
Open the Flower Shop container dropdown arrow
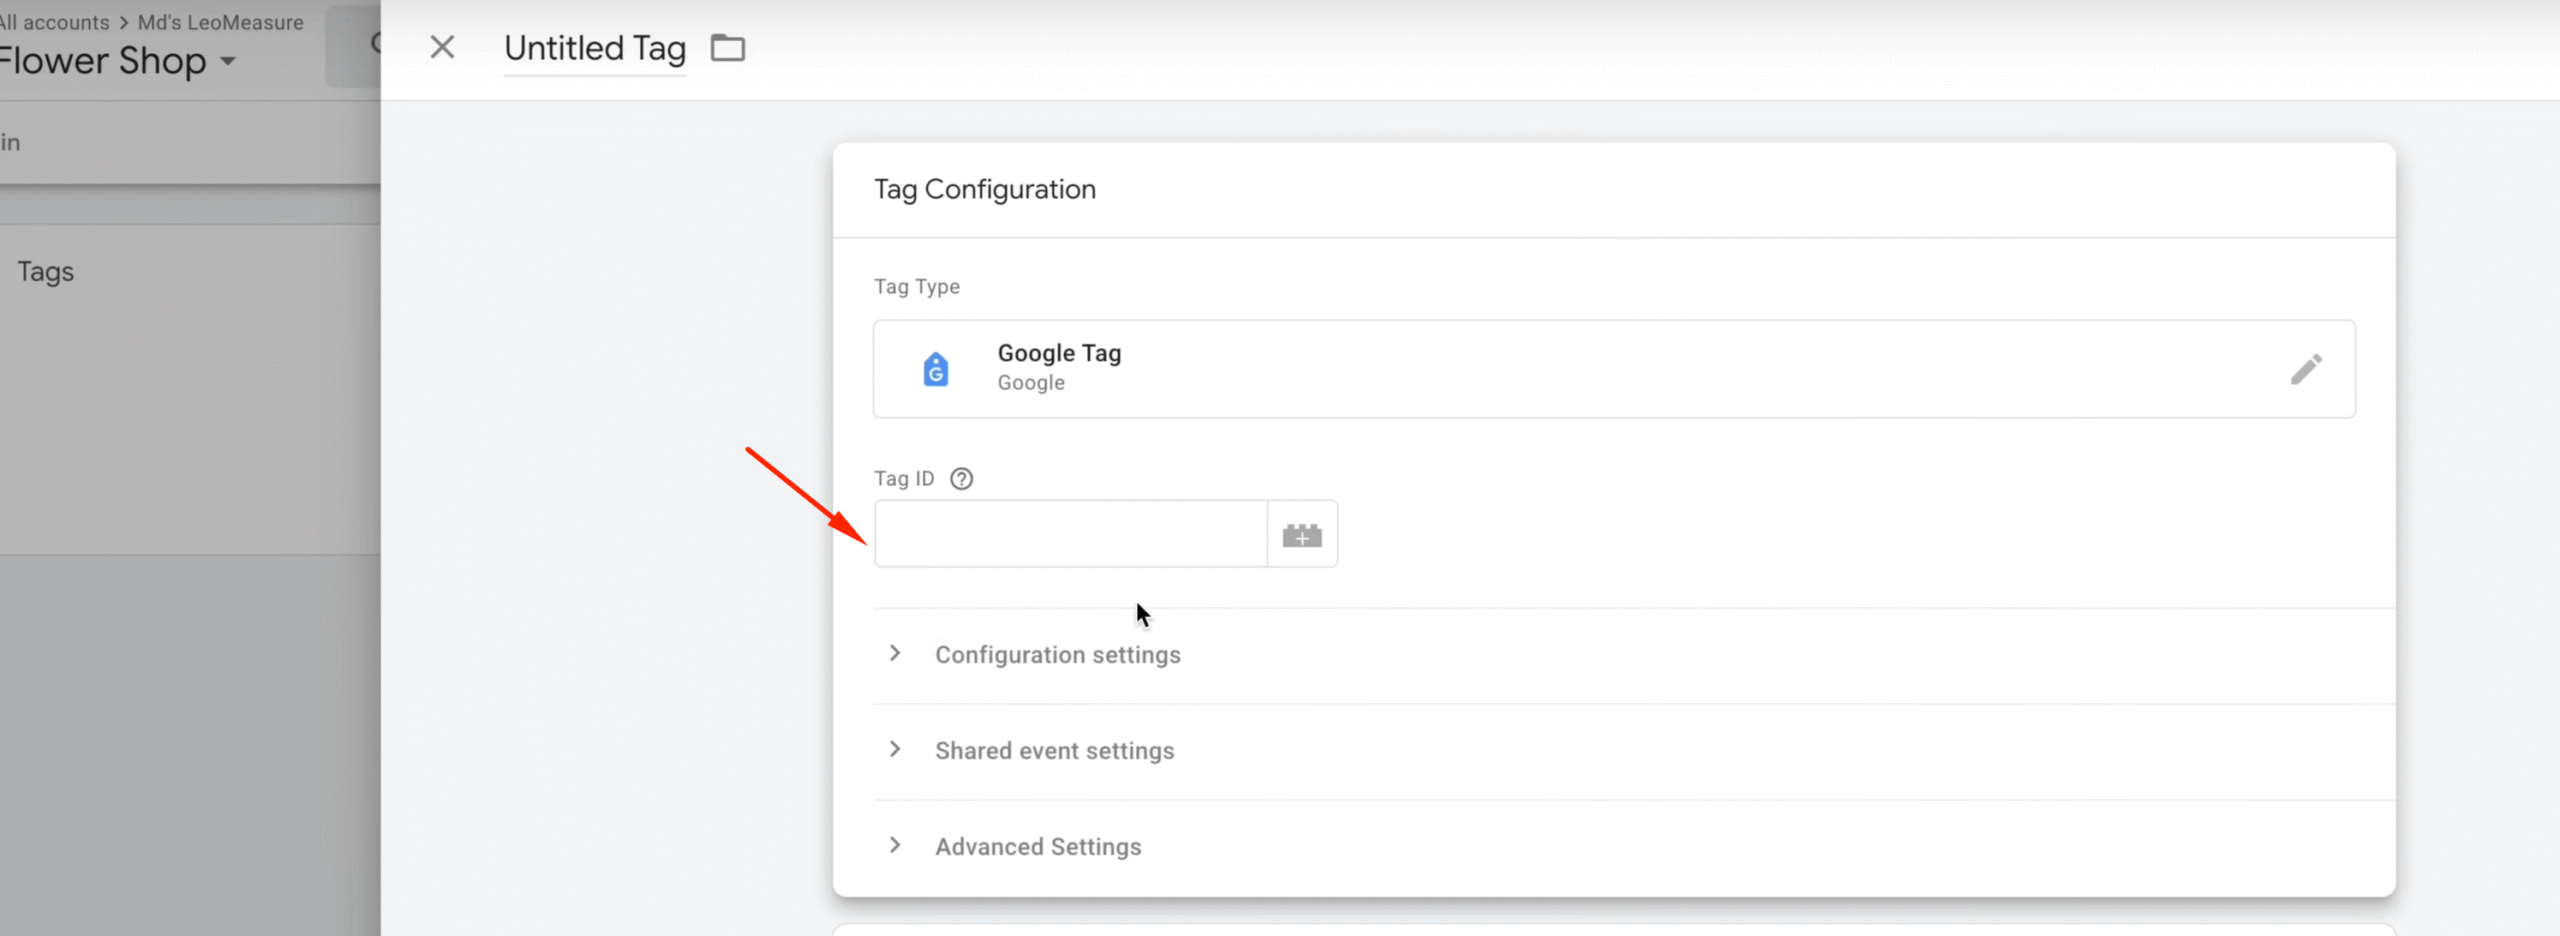(x=228, y=61)
